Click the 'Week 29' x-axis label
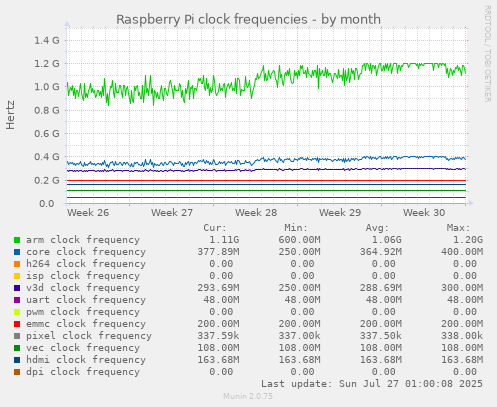497x407 pixels. pyautogui.click(x=340, y=213)
